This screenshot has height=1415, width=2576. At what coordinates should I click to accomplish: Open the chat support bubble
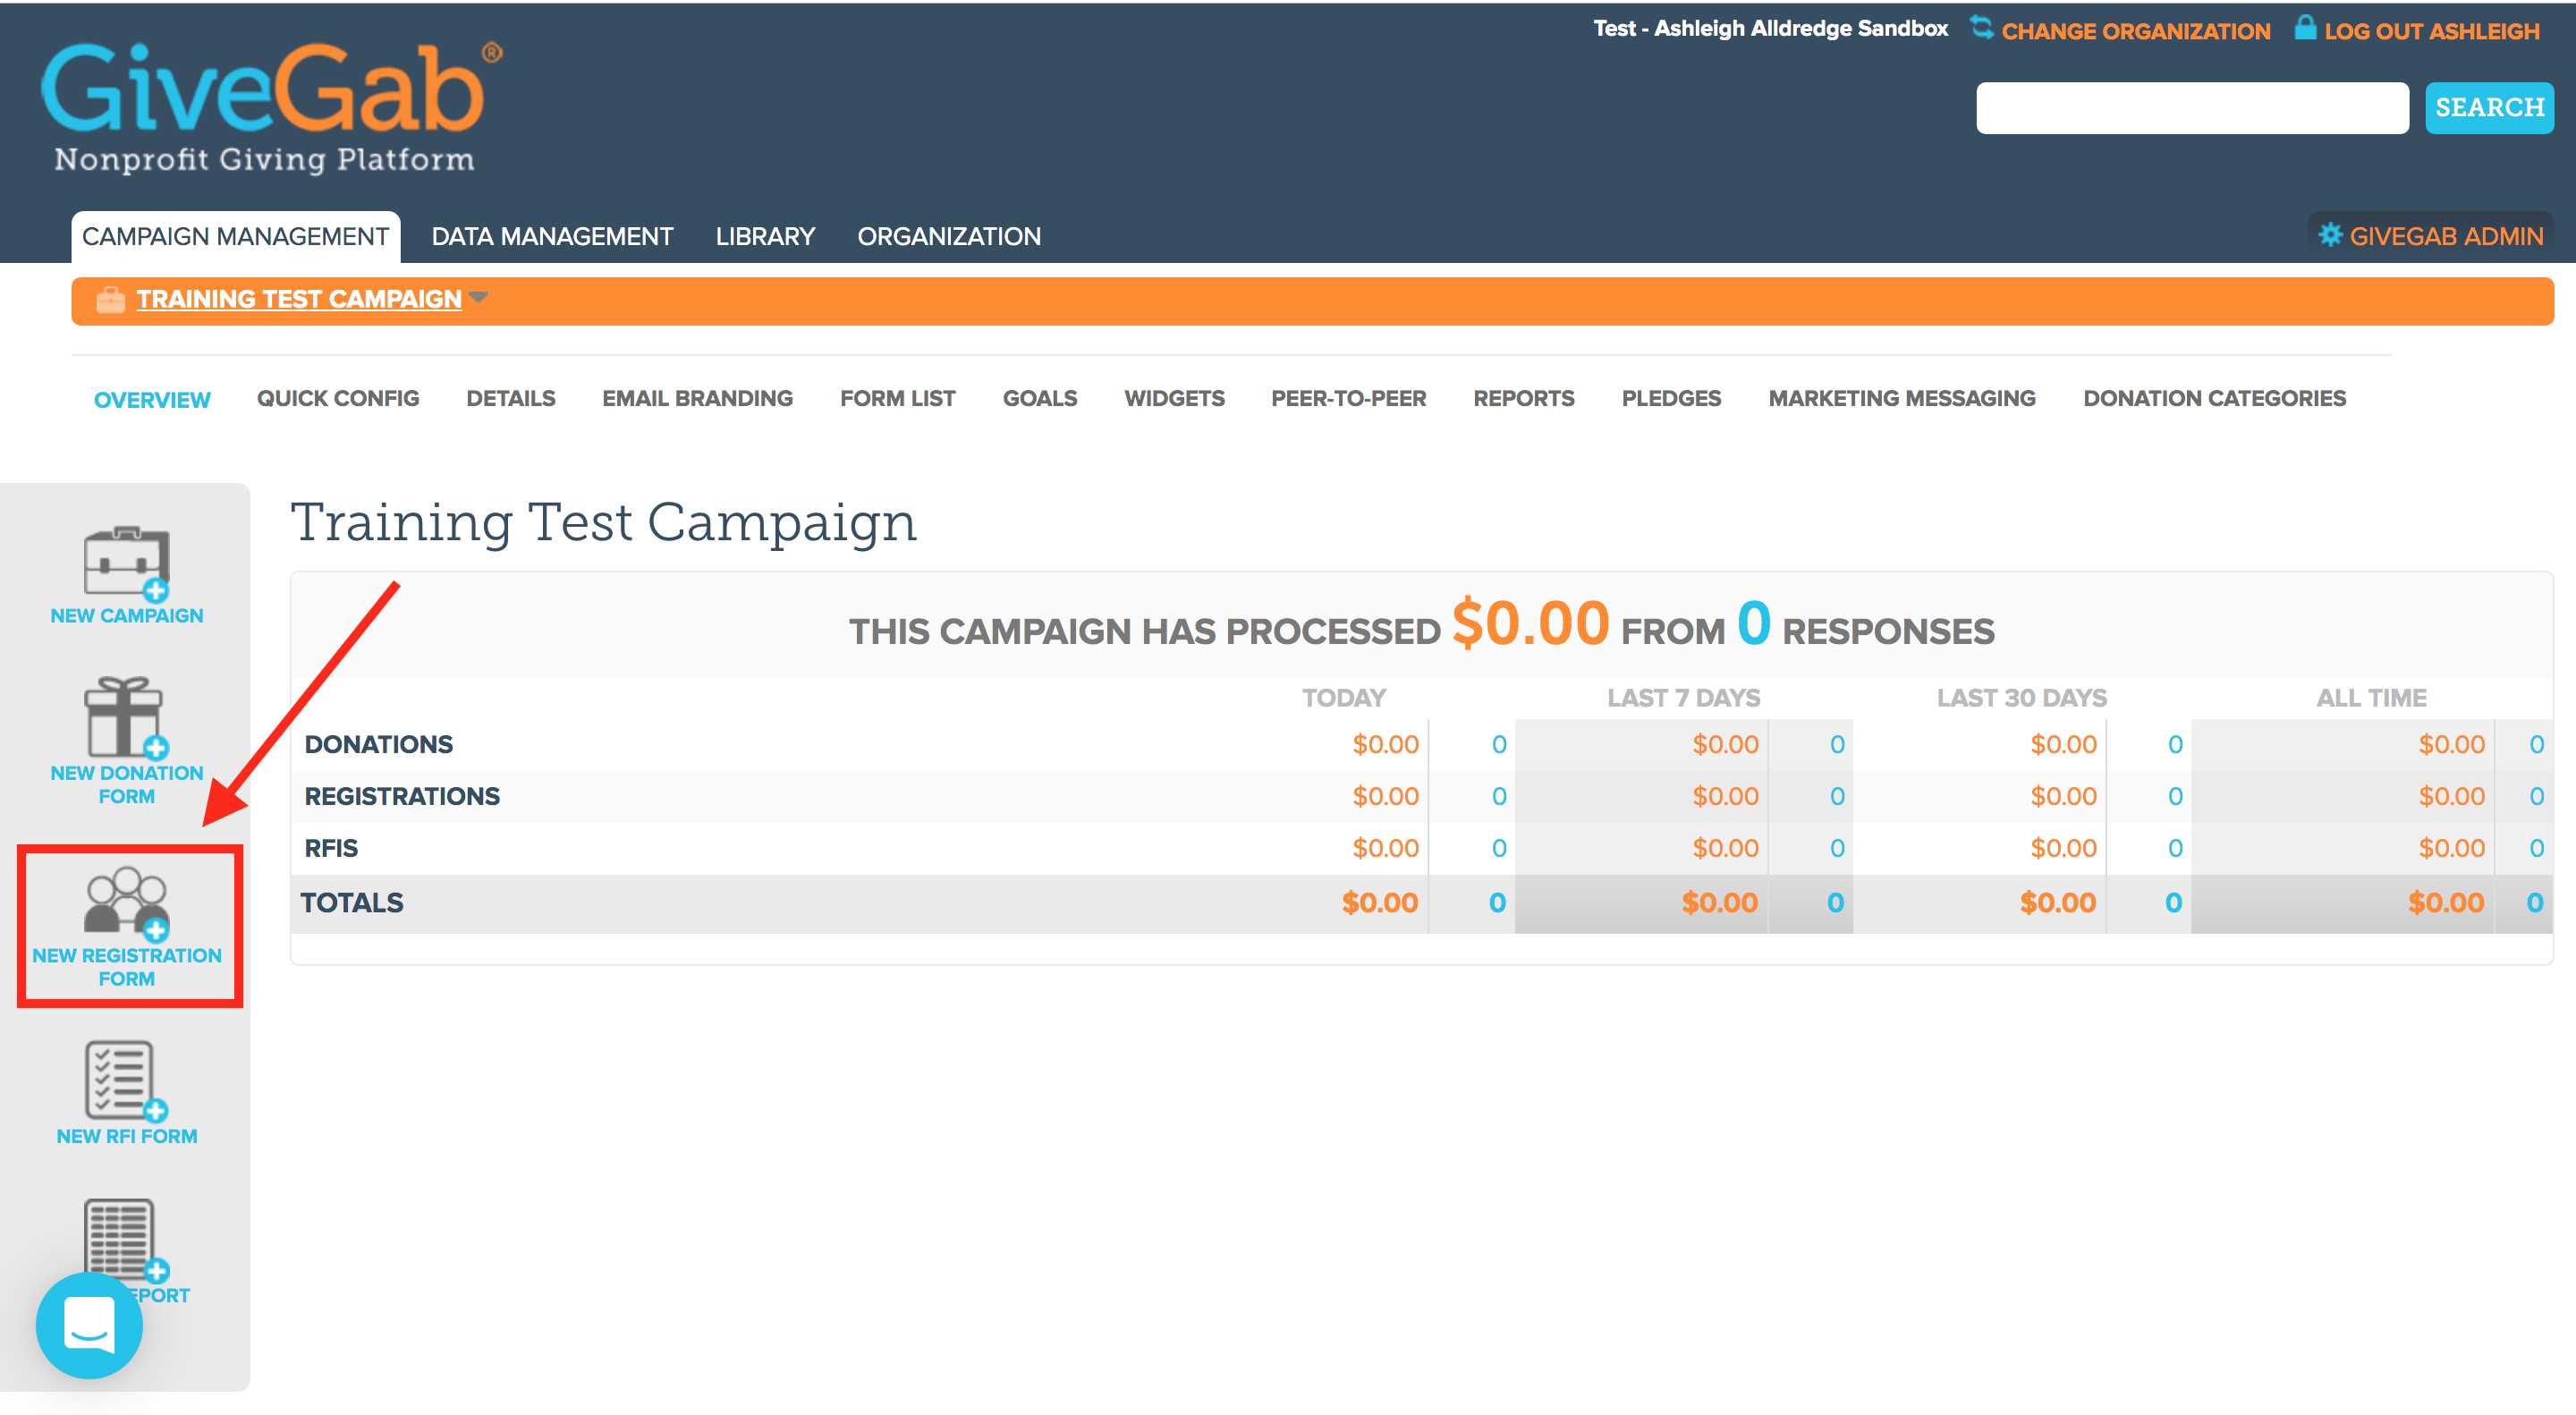coord(90,1326)
